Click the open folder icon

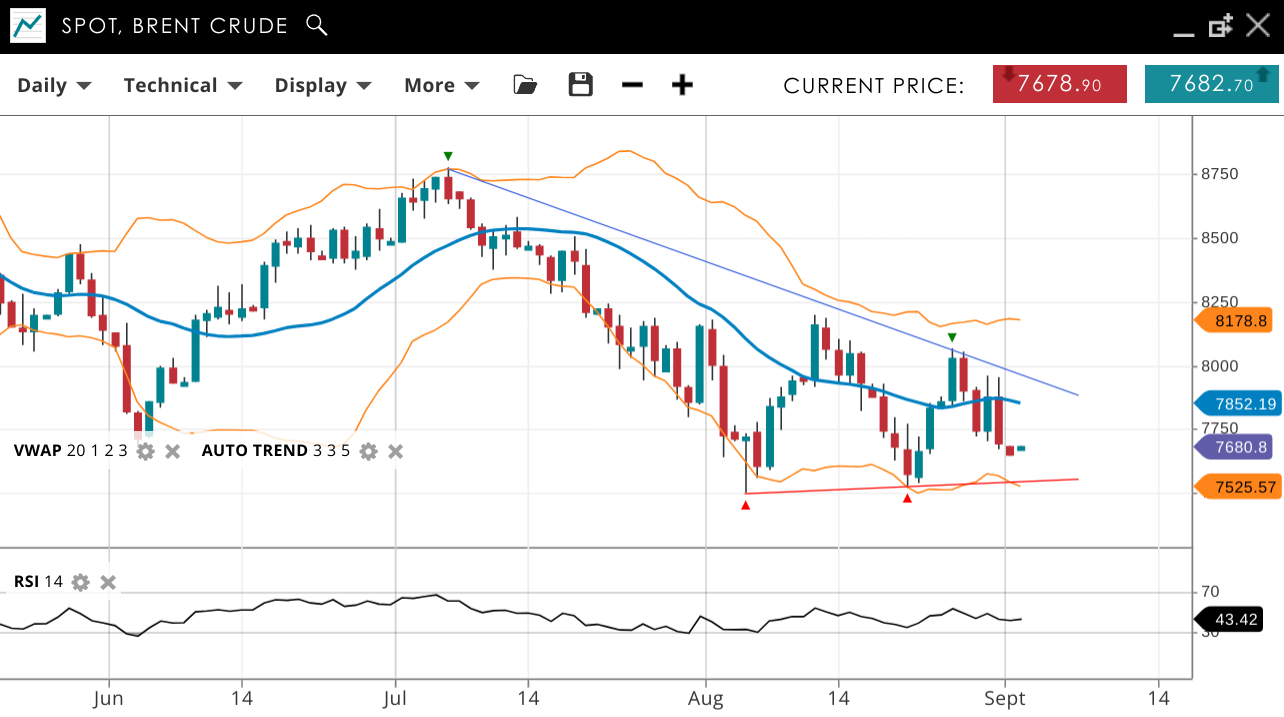pos(525,85)
